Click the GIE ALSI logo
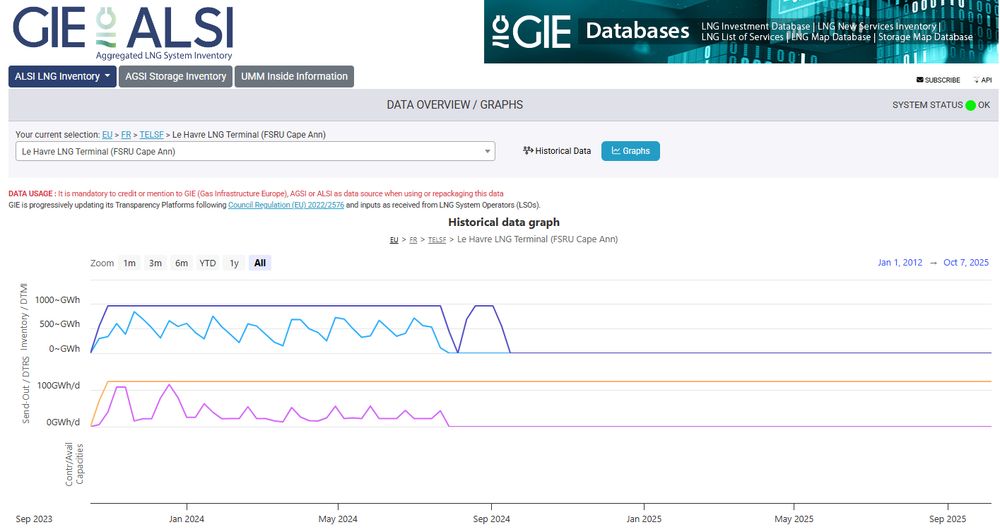1000x529 pixels. point(123,32)
